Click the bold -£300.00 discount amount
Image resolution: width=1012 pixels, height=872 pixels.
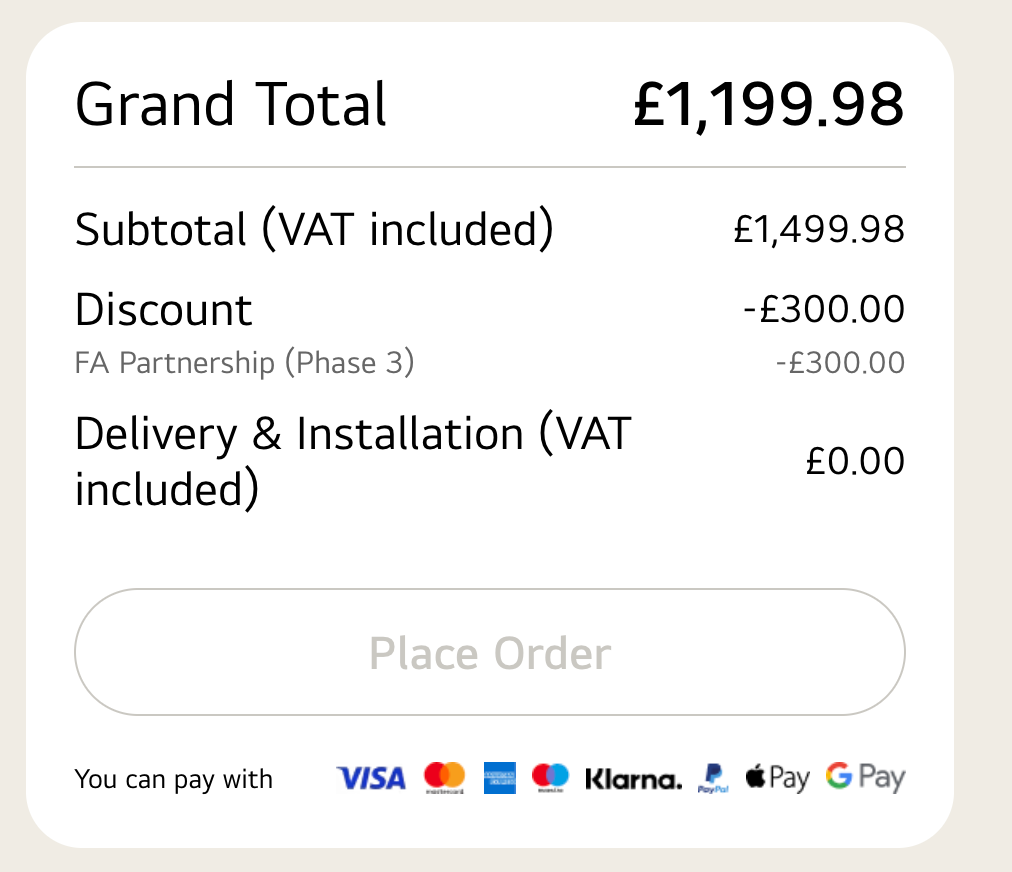click(x=824, y=309)
